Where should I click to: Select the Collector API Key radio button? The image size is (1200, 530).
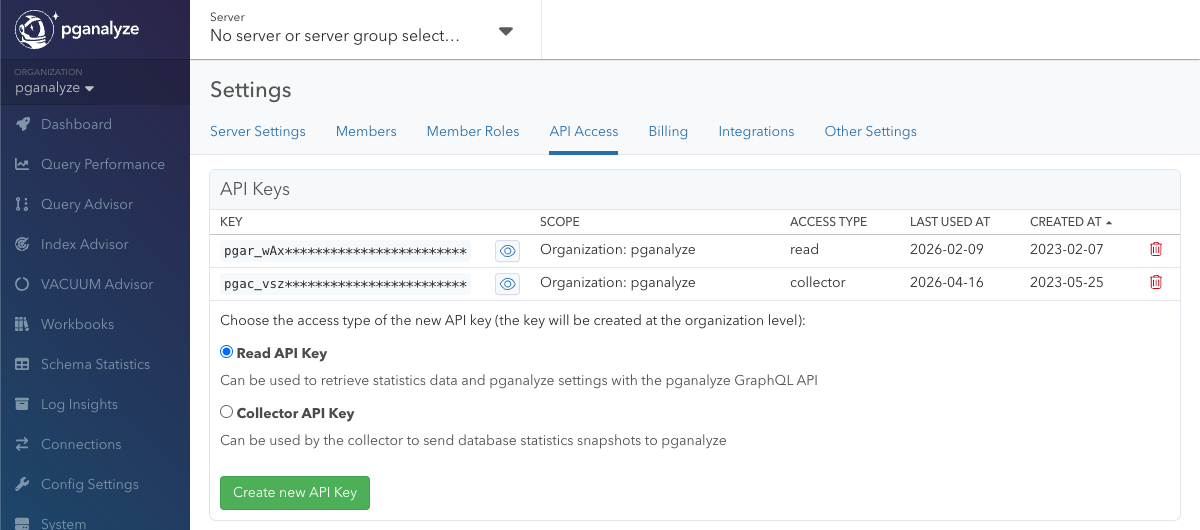tap(226, 412)
